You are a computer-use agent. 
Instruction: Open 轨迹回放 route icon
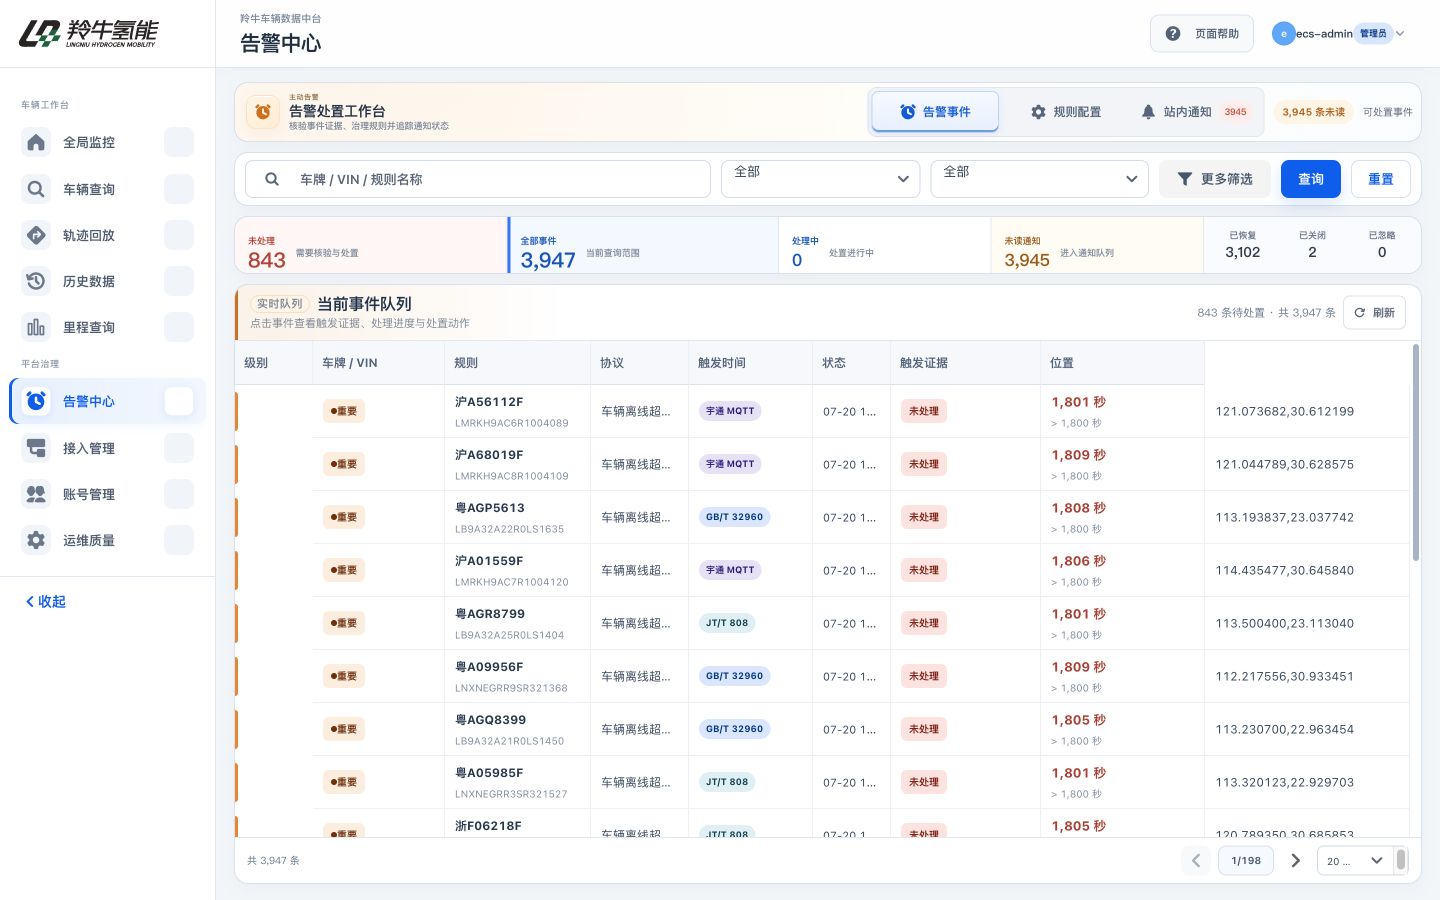pyautogui.click(x=36, y=235)
